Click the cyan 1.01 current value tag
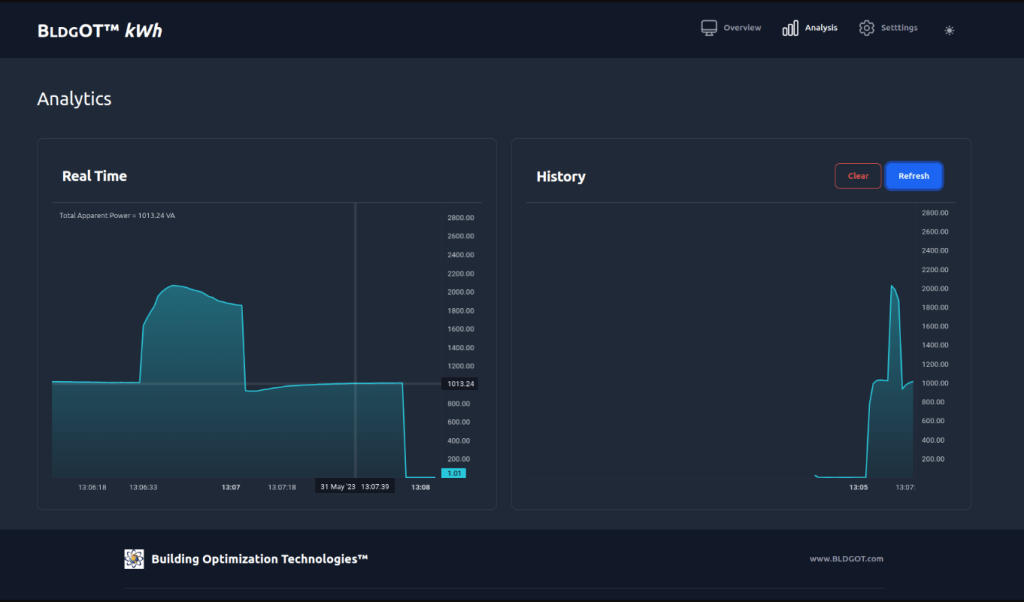The height and width of the screenshot is (602, 1024). 453,474
